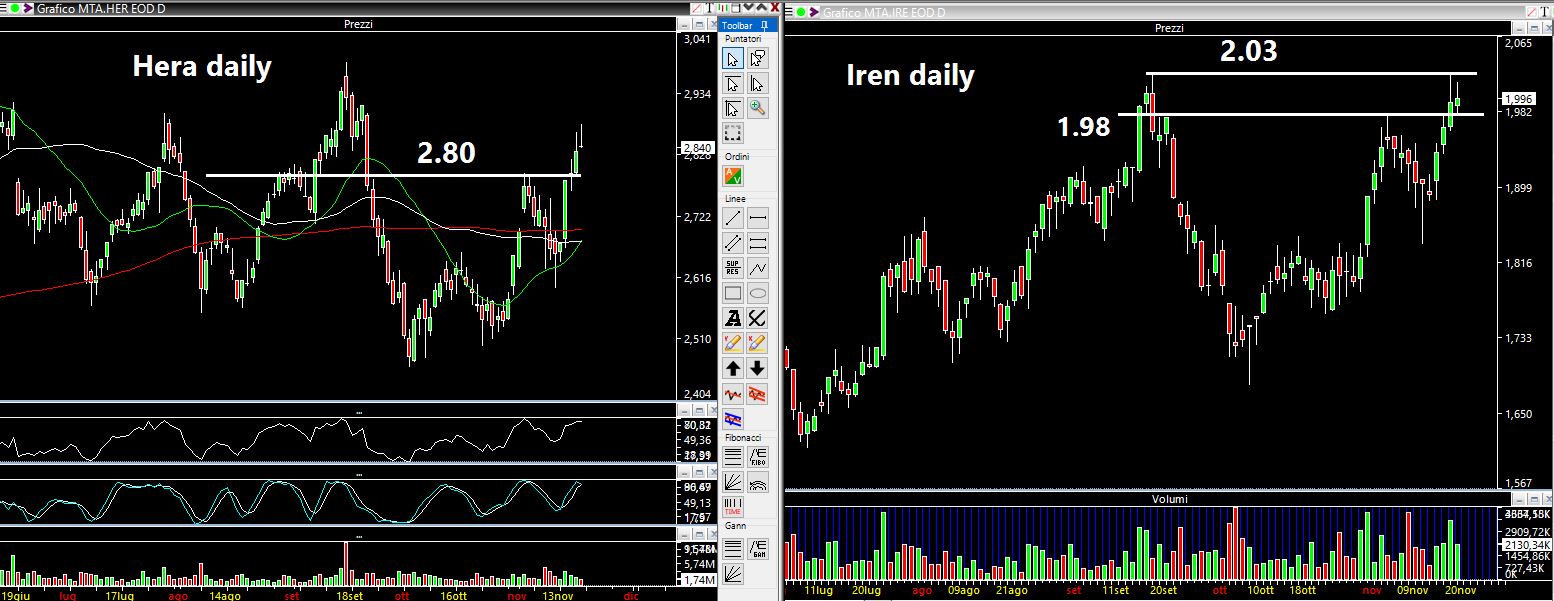
Task: Choose the Fibonacci fan tool
Action: coord(733,482)
